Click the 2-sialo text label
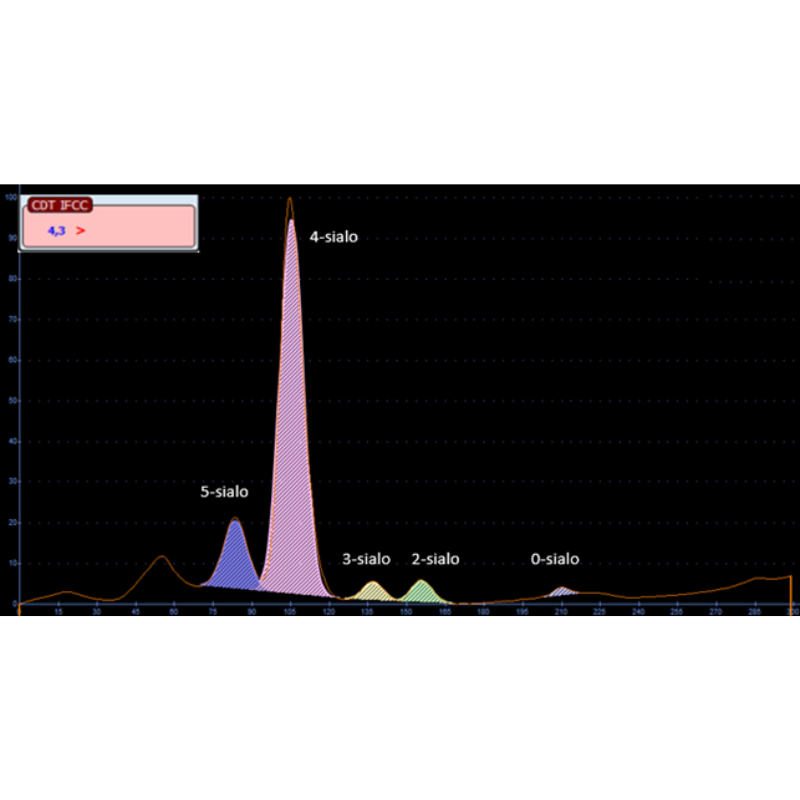800x800 pixels. [435, 559]
